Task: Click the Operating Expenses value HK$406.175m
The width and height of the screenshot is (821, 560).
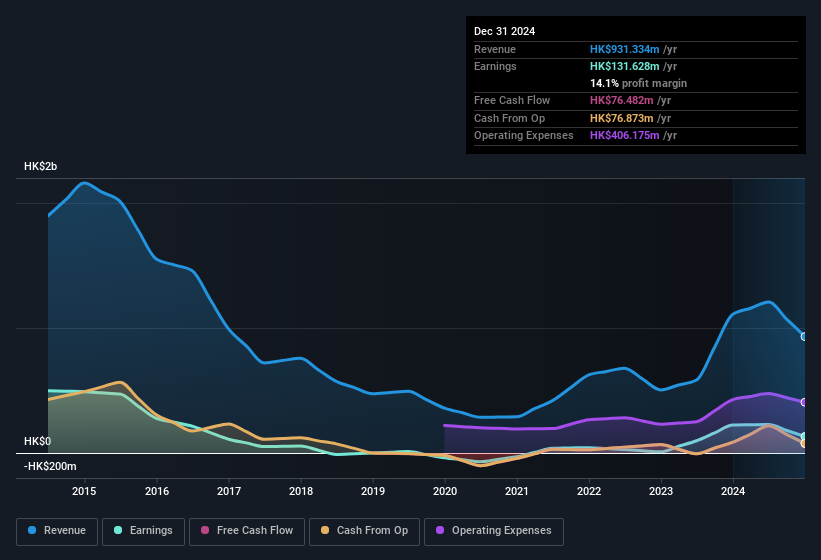Action: coord(624,136)
